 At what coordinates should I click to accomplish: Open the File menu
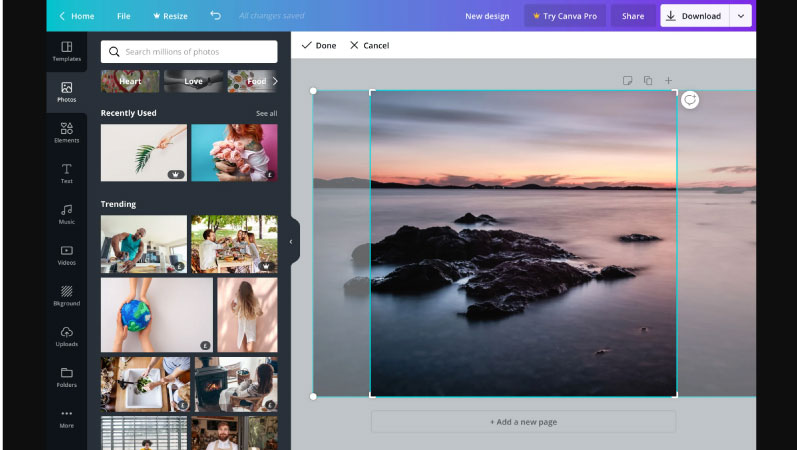pos(123,16)
